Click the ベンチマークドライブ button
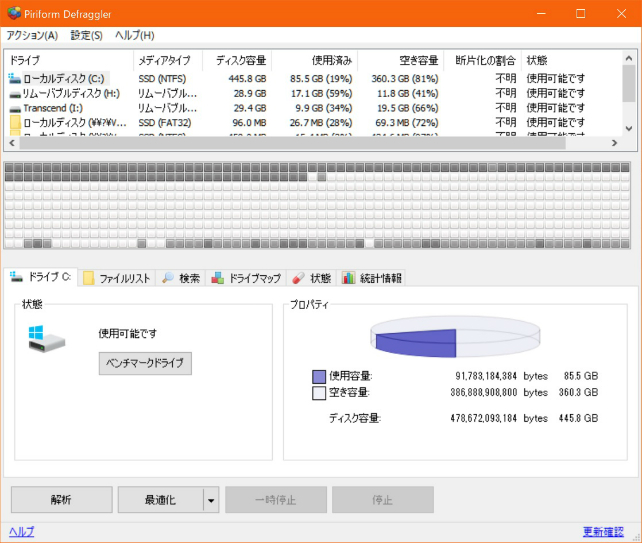The image size is (642, 543). [145, 363]
